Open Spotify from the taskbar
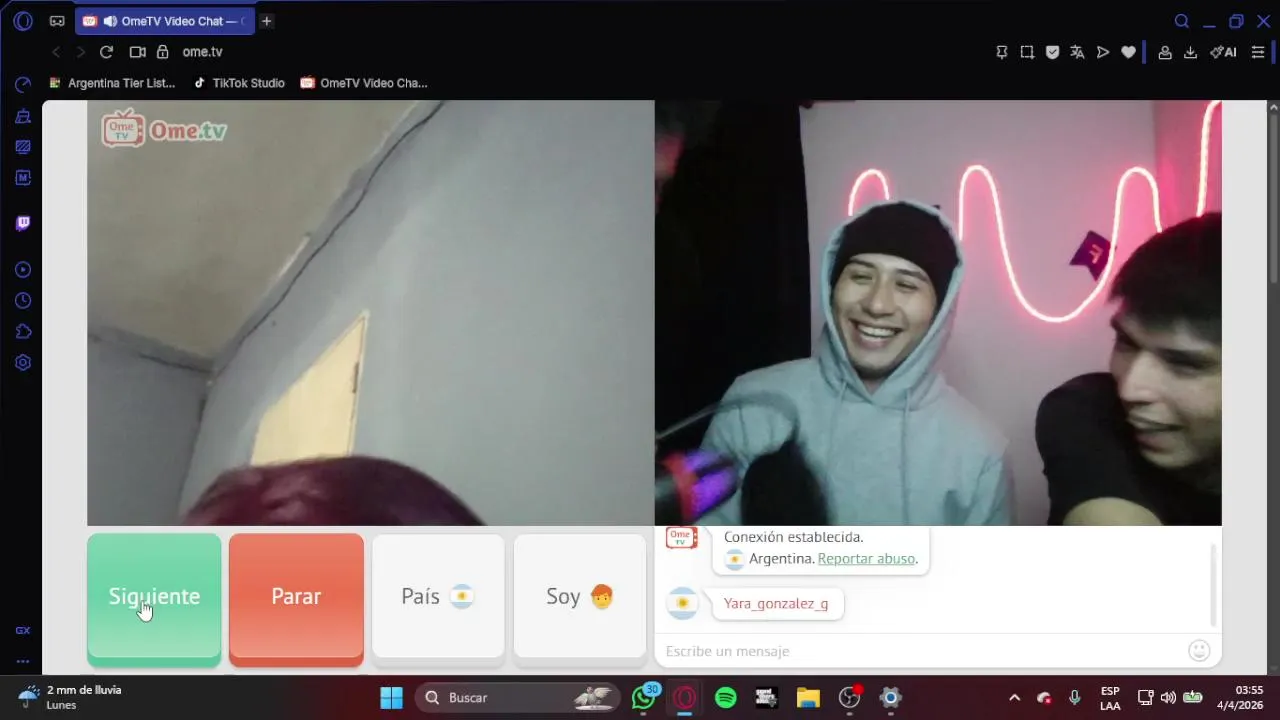 [x=726, y=697]
